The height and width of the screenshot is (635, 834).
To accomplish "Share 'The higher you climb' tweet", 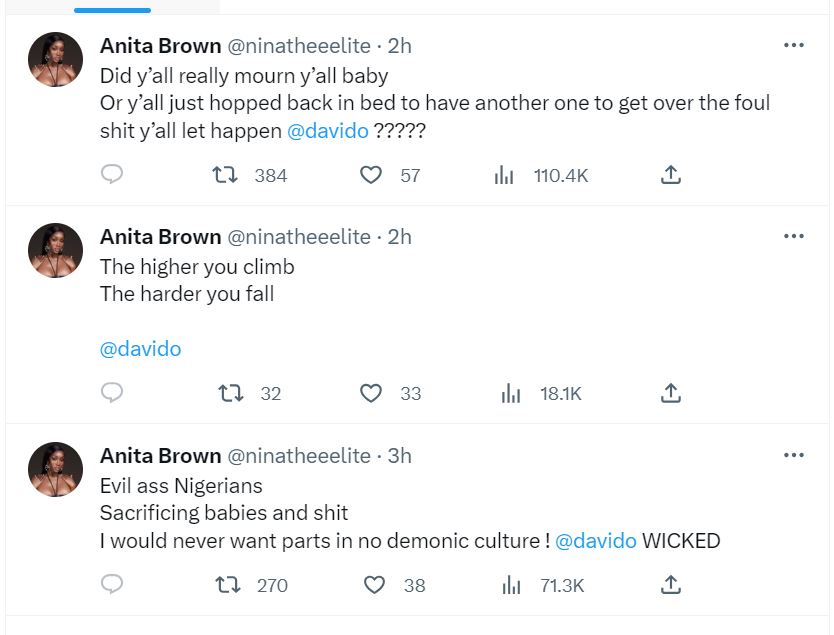I will [x=671, y=393].
